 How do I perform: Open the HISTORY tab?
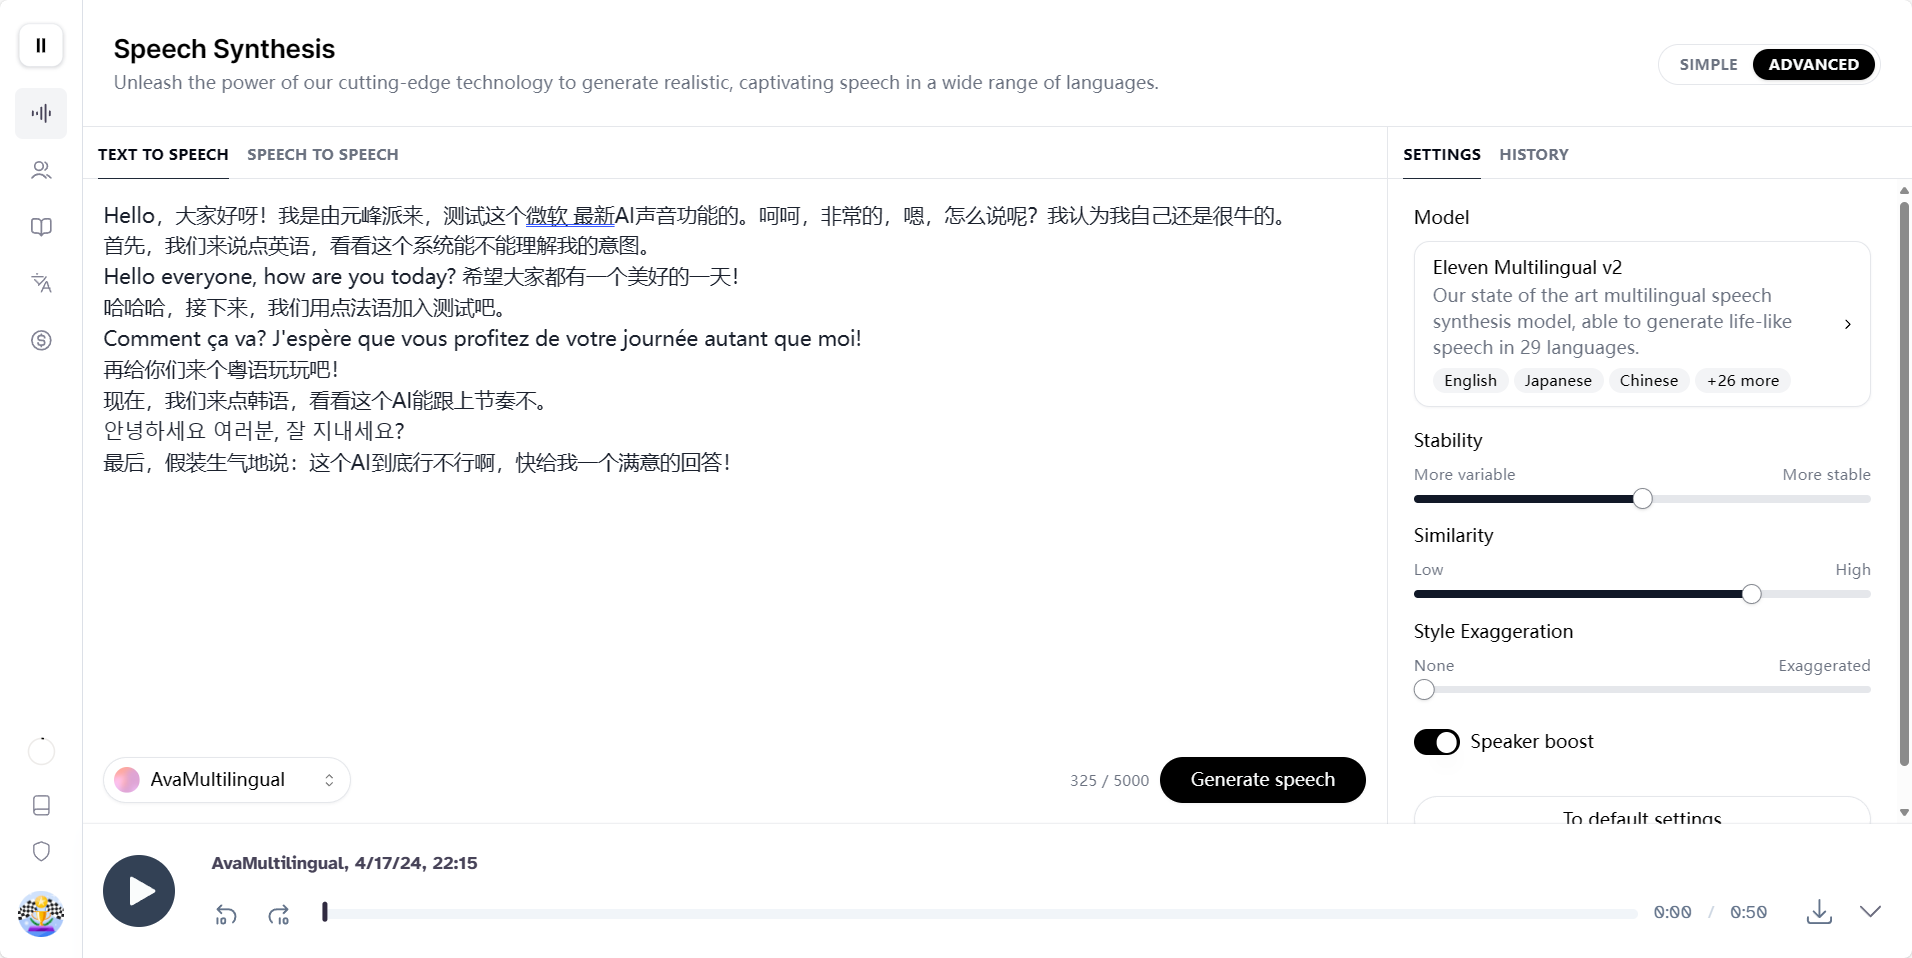(1533, 155)
